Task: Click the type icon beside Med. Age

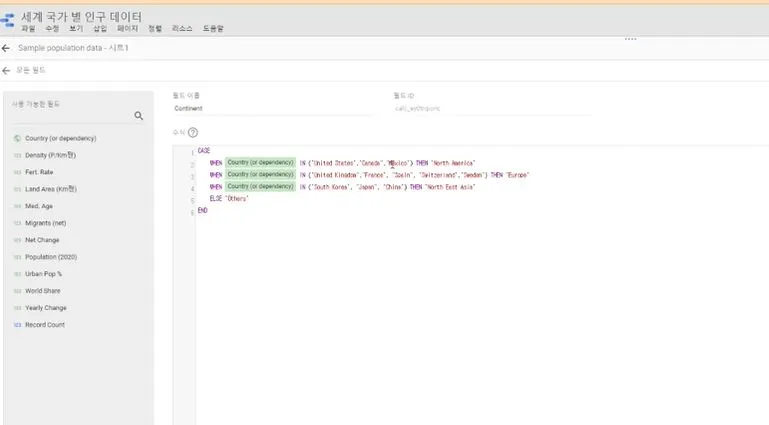Action: click(17, 206)
